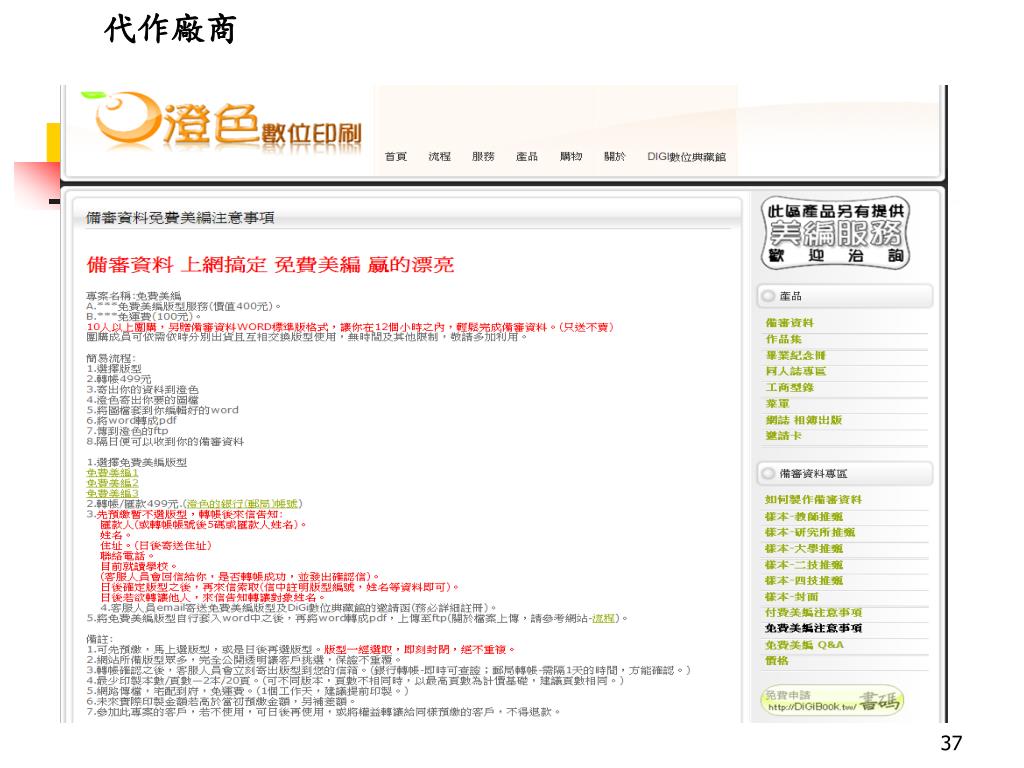Click the red headline 備審資料 上網搞定
Image resolution: width=1024 pixels, height=768 pixels.
click(270, 264)
